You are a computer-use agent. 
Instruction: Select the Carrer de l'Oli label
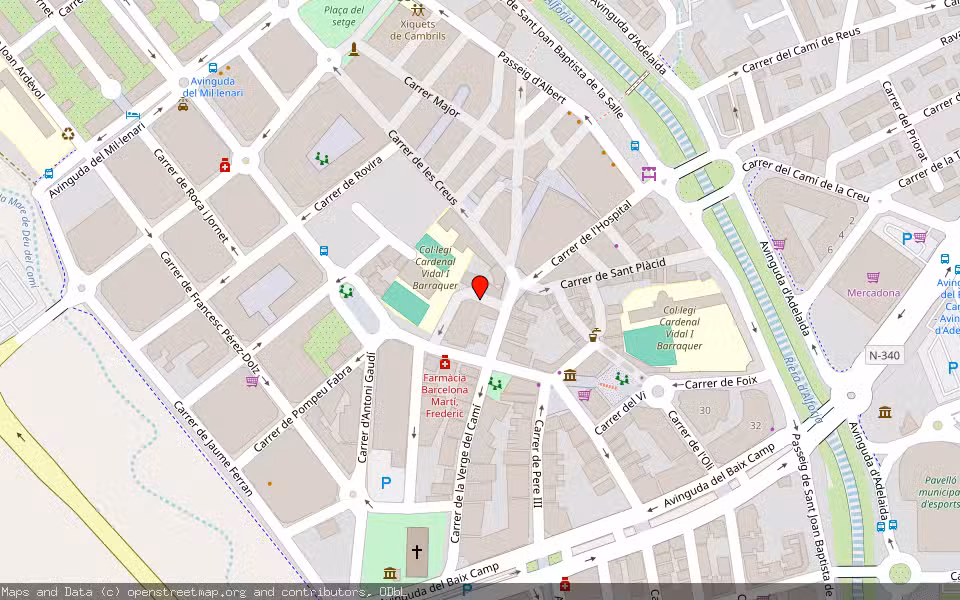(x=691, y=440)
